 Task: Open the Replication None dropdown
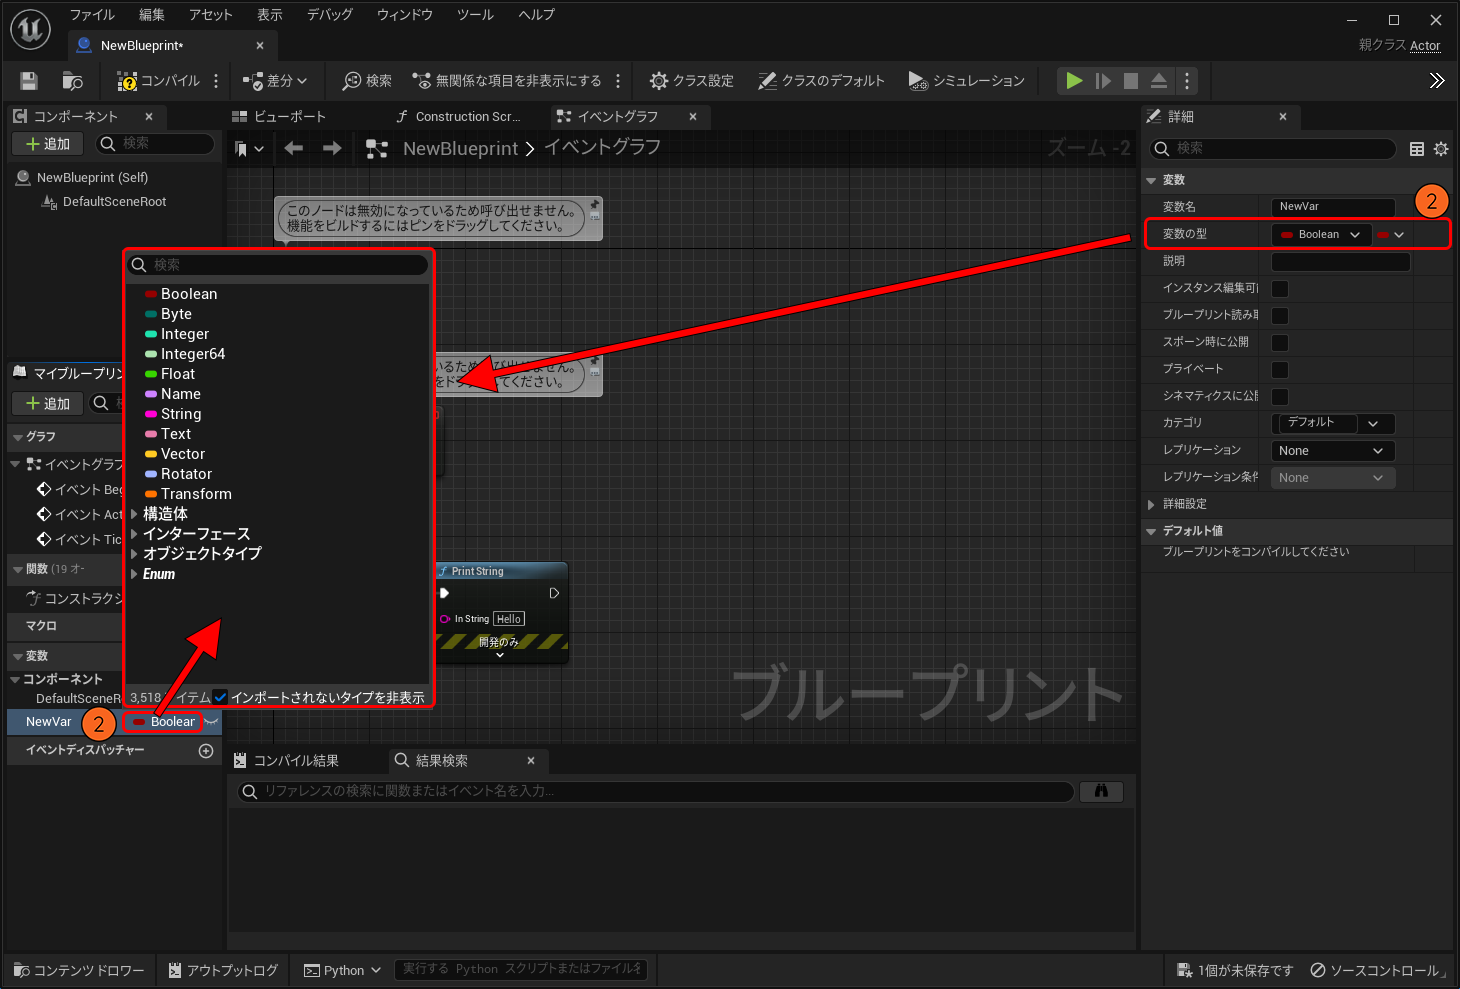pyautogui.click(x=1331, y=451)
